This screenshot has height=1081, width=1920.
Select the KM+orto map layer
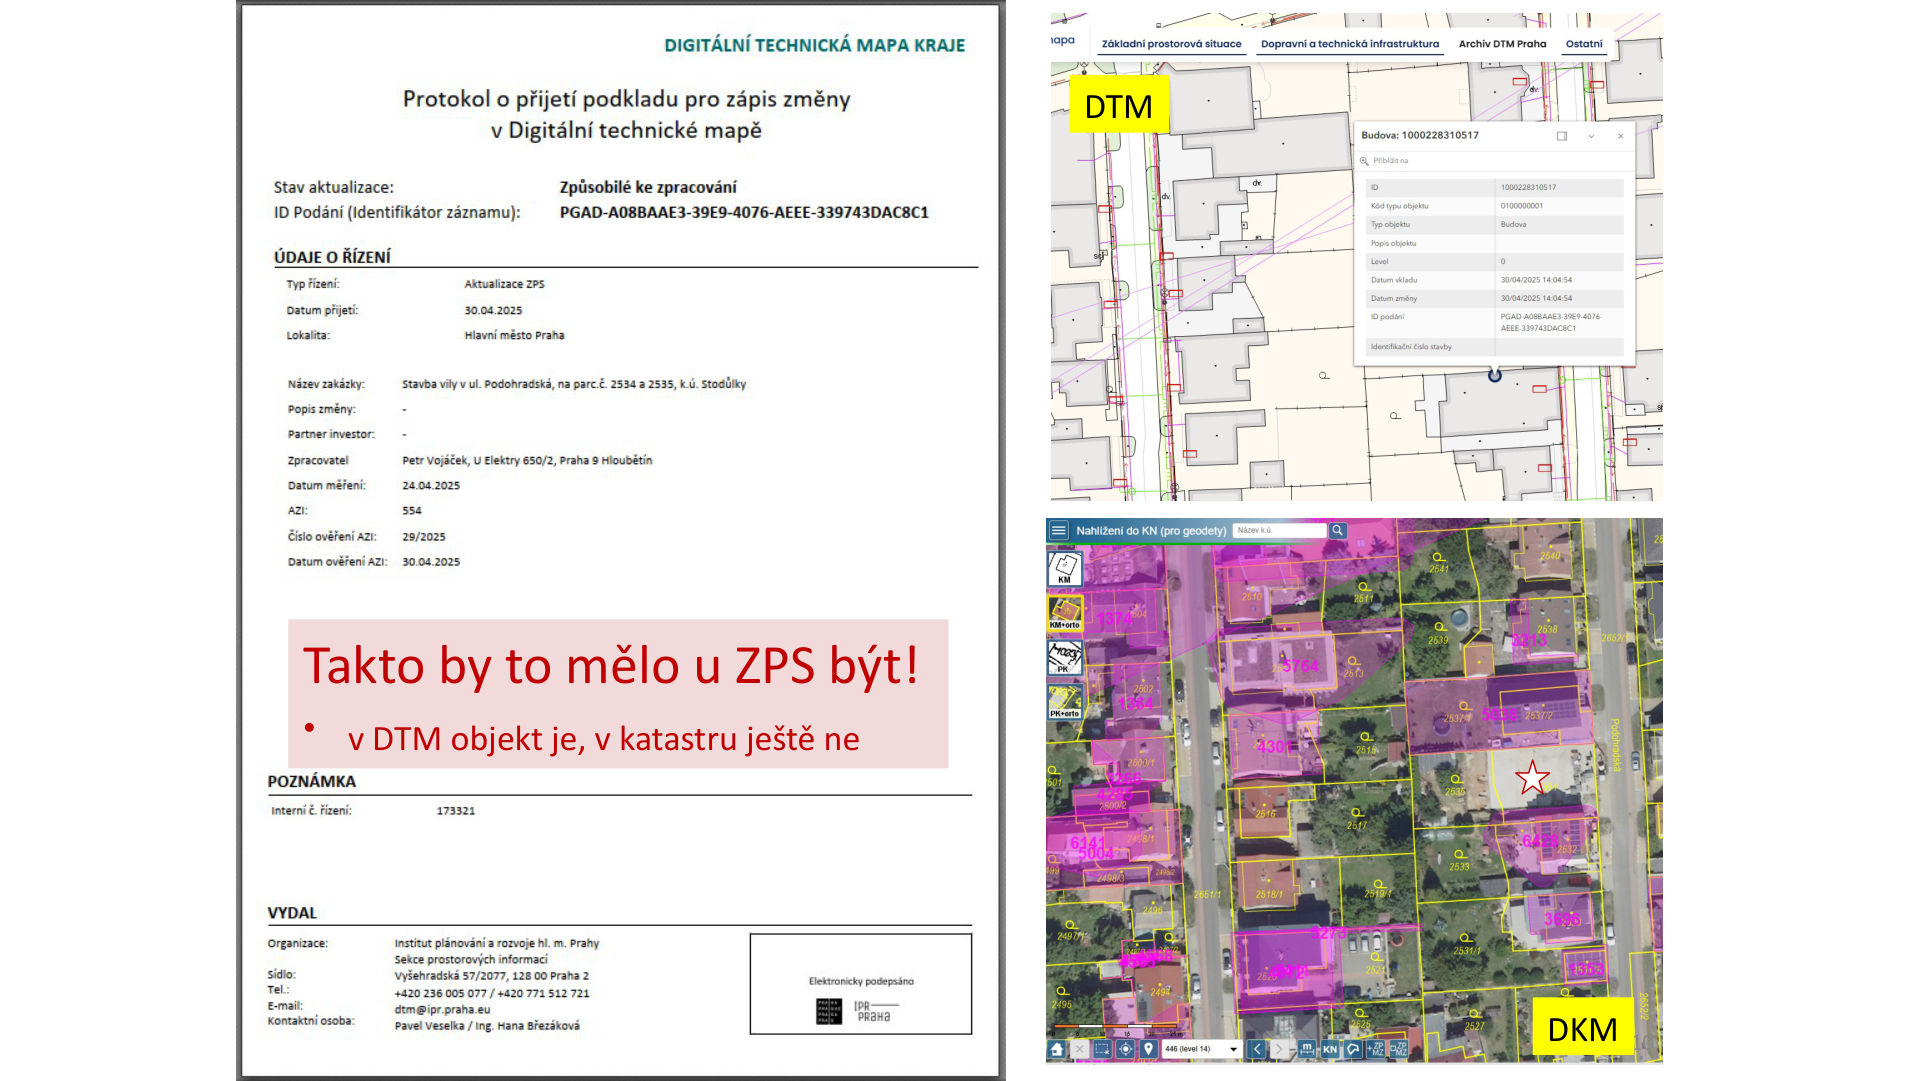pos(1064,613)
